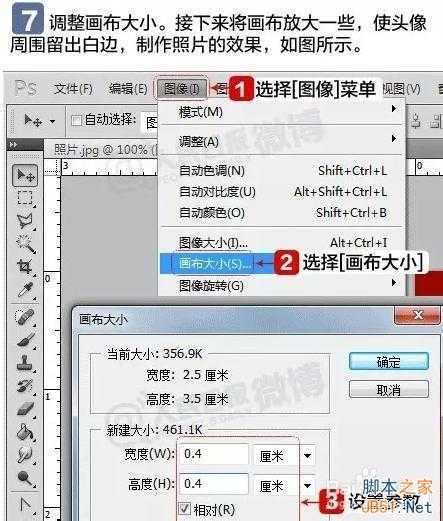443x521 pixels.
Task: Click the Width (宽度) input field
Action: point(214,454)
